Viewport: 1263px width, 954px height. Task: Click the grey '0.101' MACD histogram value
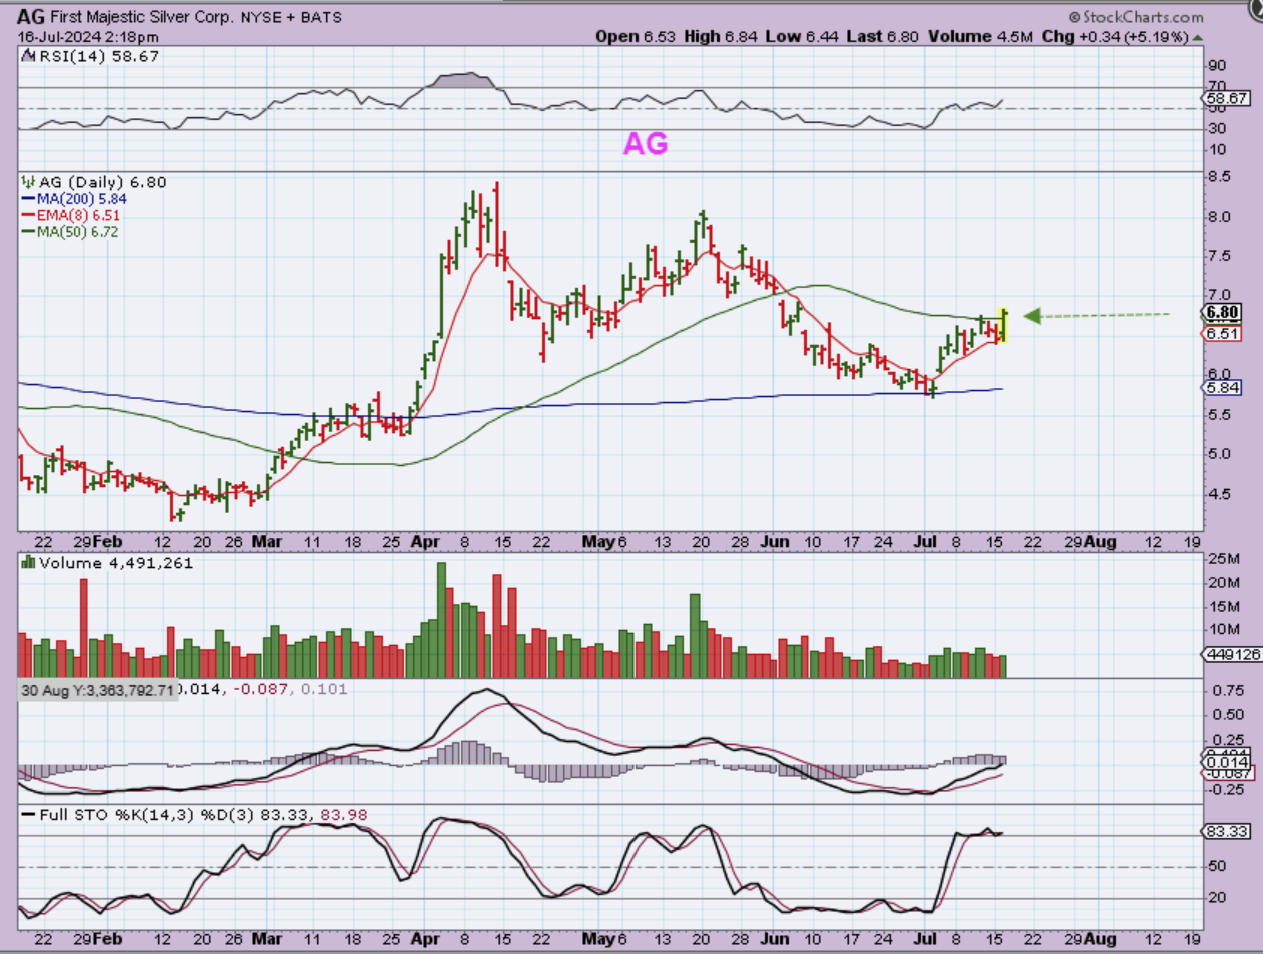coord(324,689)
